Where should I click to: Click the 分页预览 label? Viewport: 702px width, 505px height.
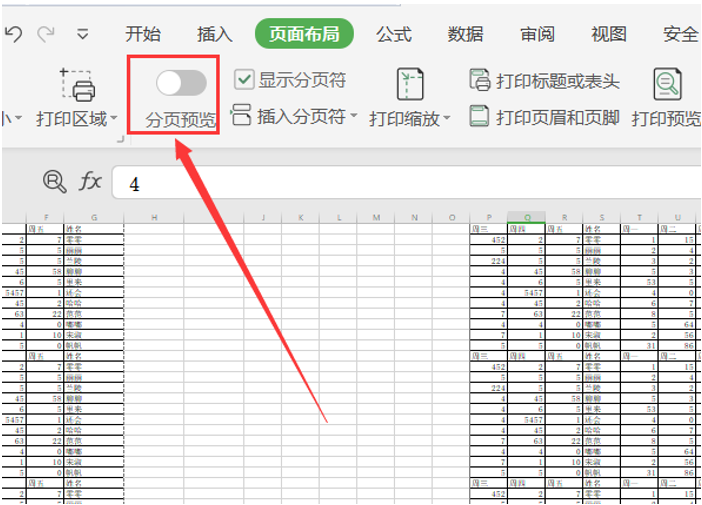(181, 120)
